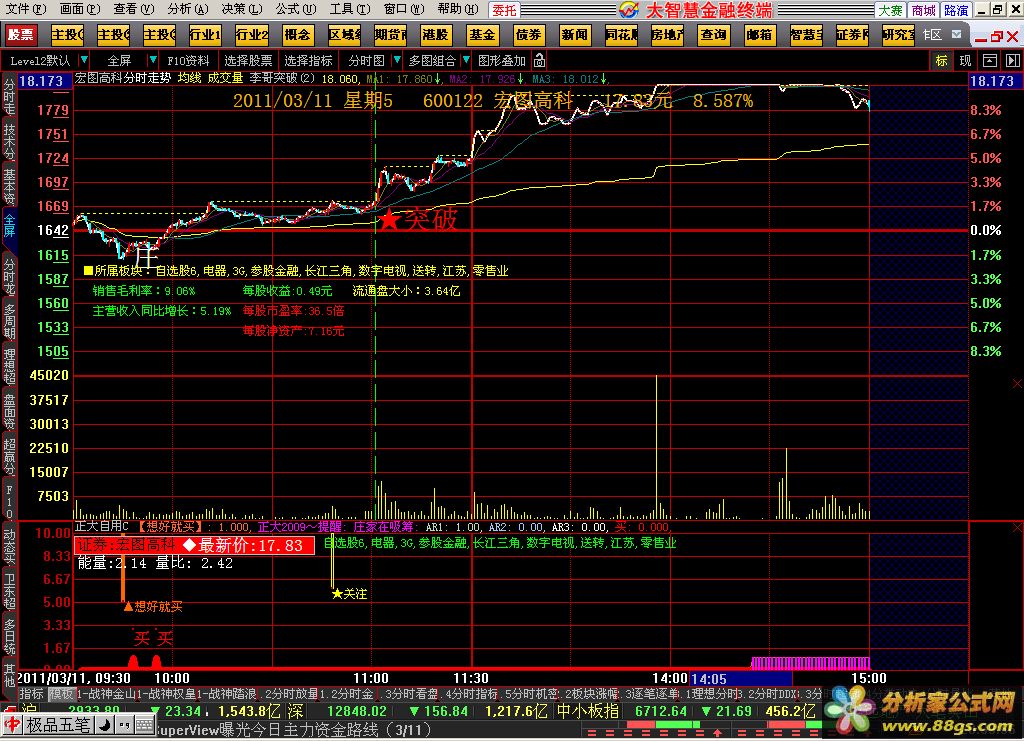The width and height of the screenshot is (1024, 741).
Task: Click the 行业1 toolbar button
Action: pyautogui.click(x=205, y=35)
